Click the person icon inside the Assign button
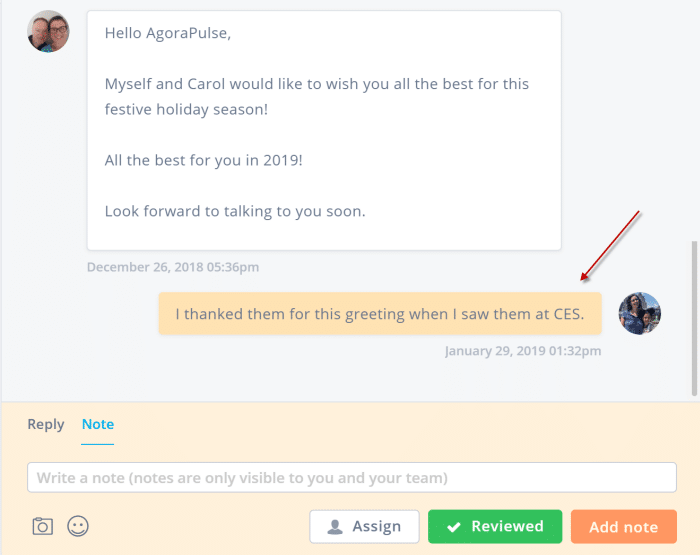The height and width of the screenshot is (555, 700). click(336, 527)
